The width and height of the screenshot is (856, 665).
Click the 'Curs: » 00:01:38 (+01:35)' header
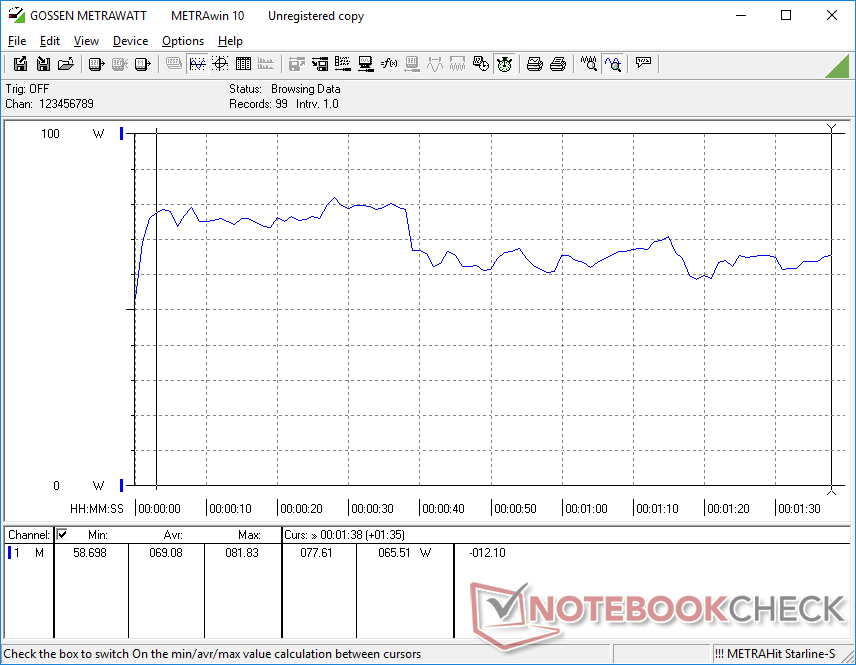[x=344, y=535]
